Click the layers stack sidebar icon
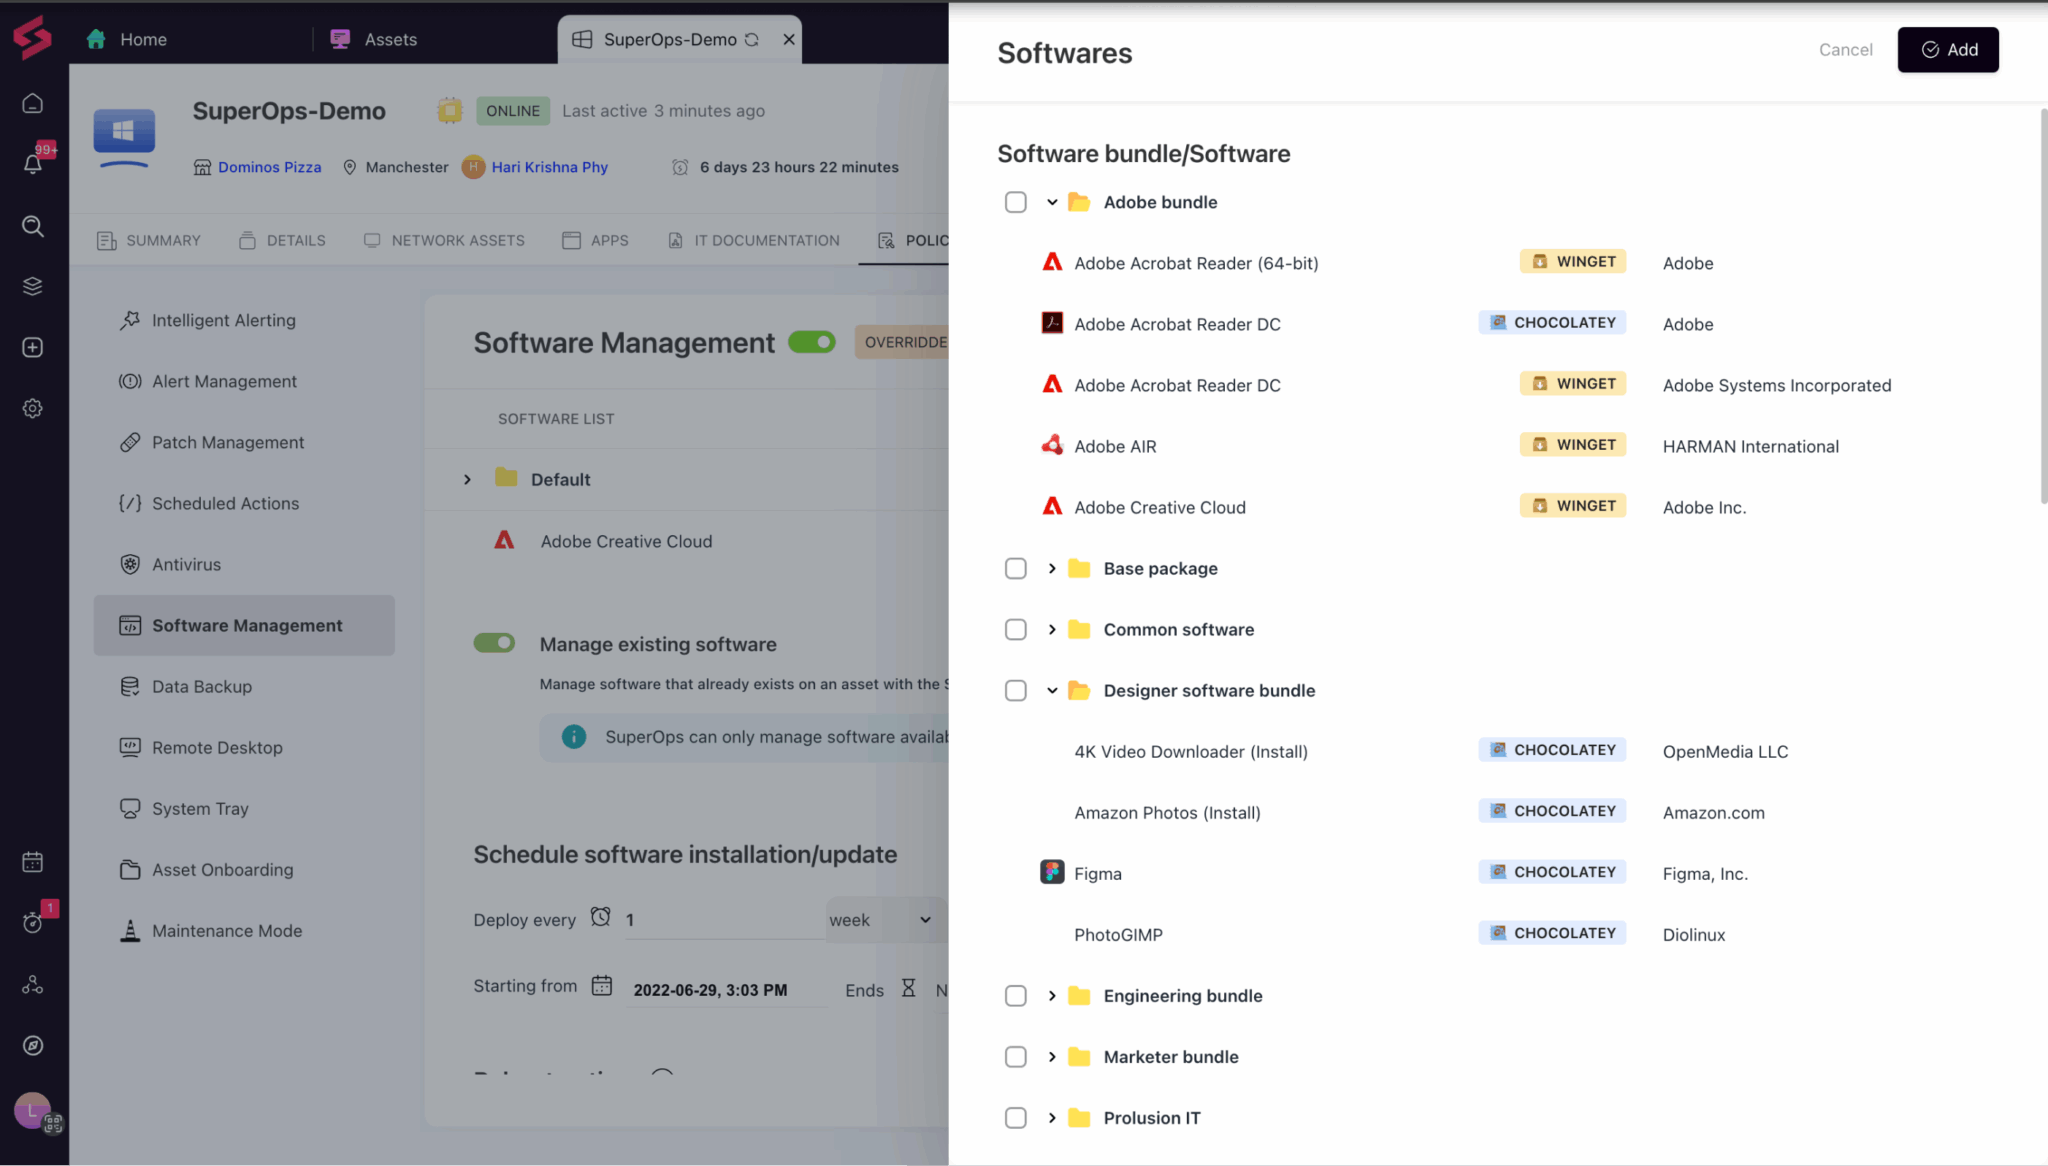2048x1166 pixels. click(33, 287)
